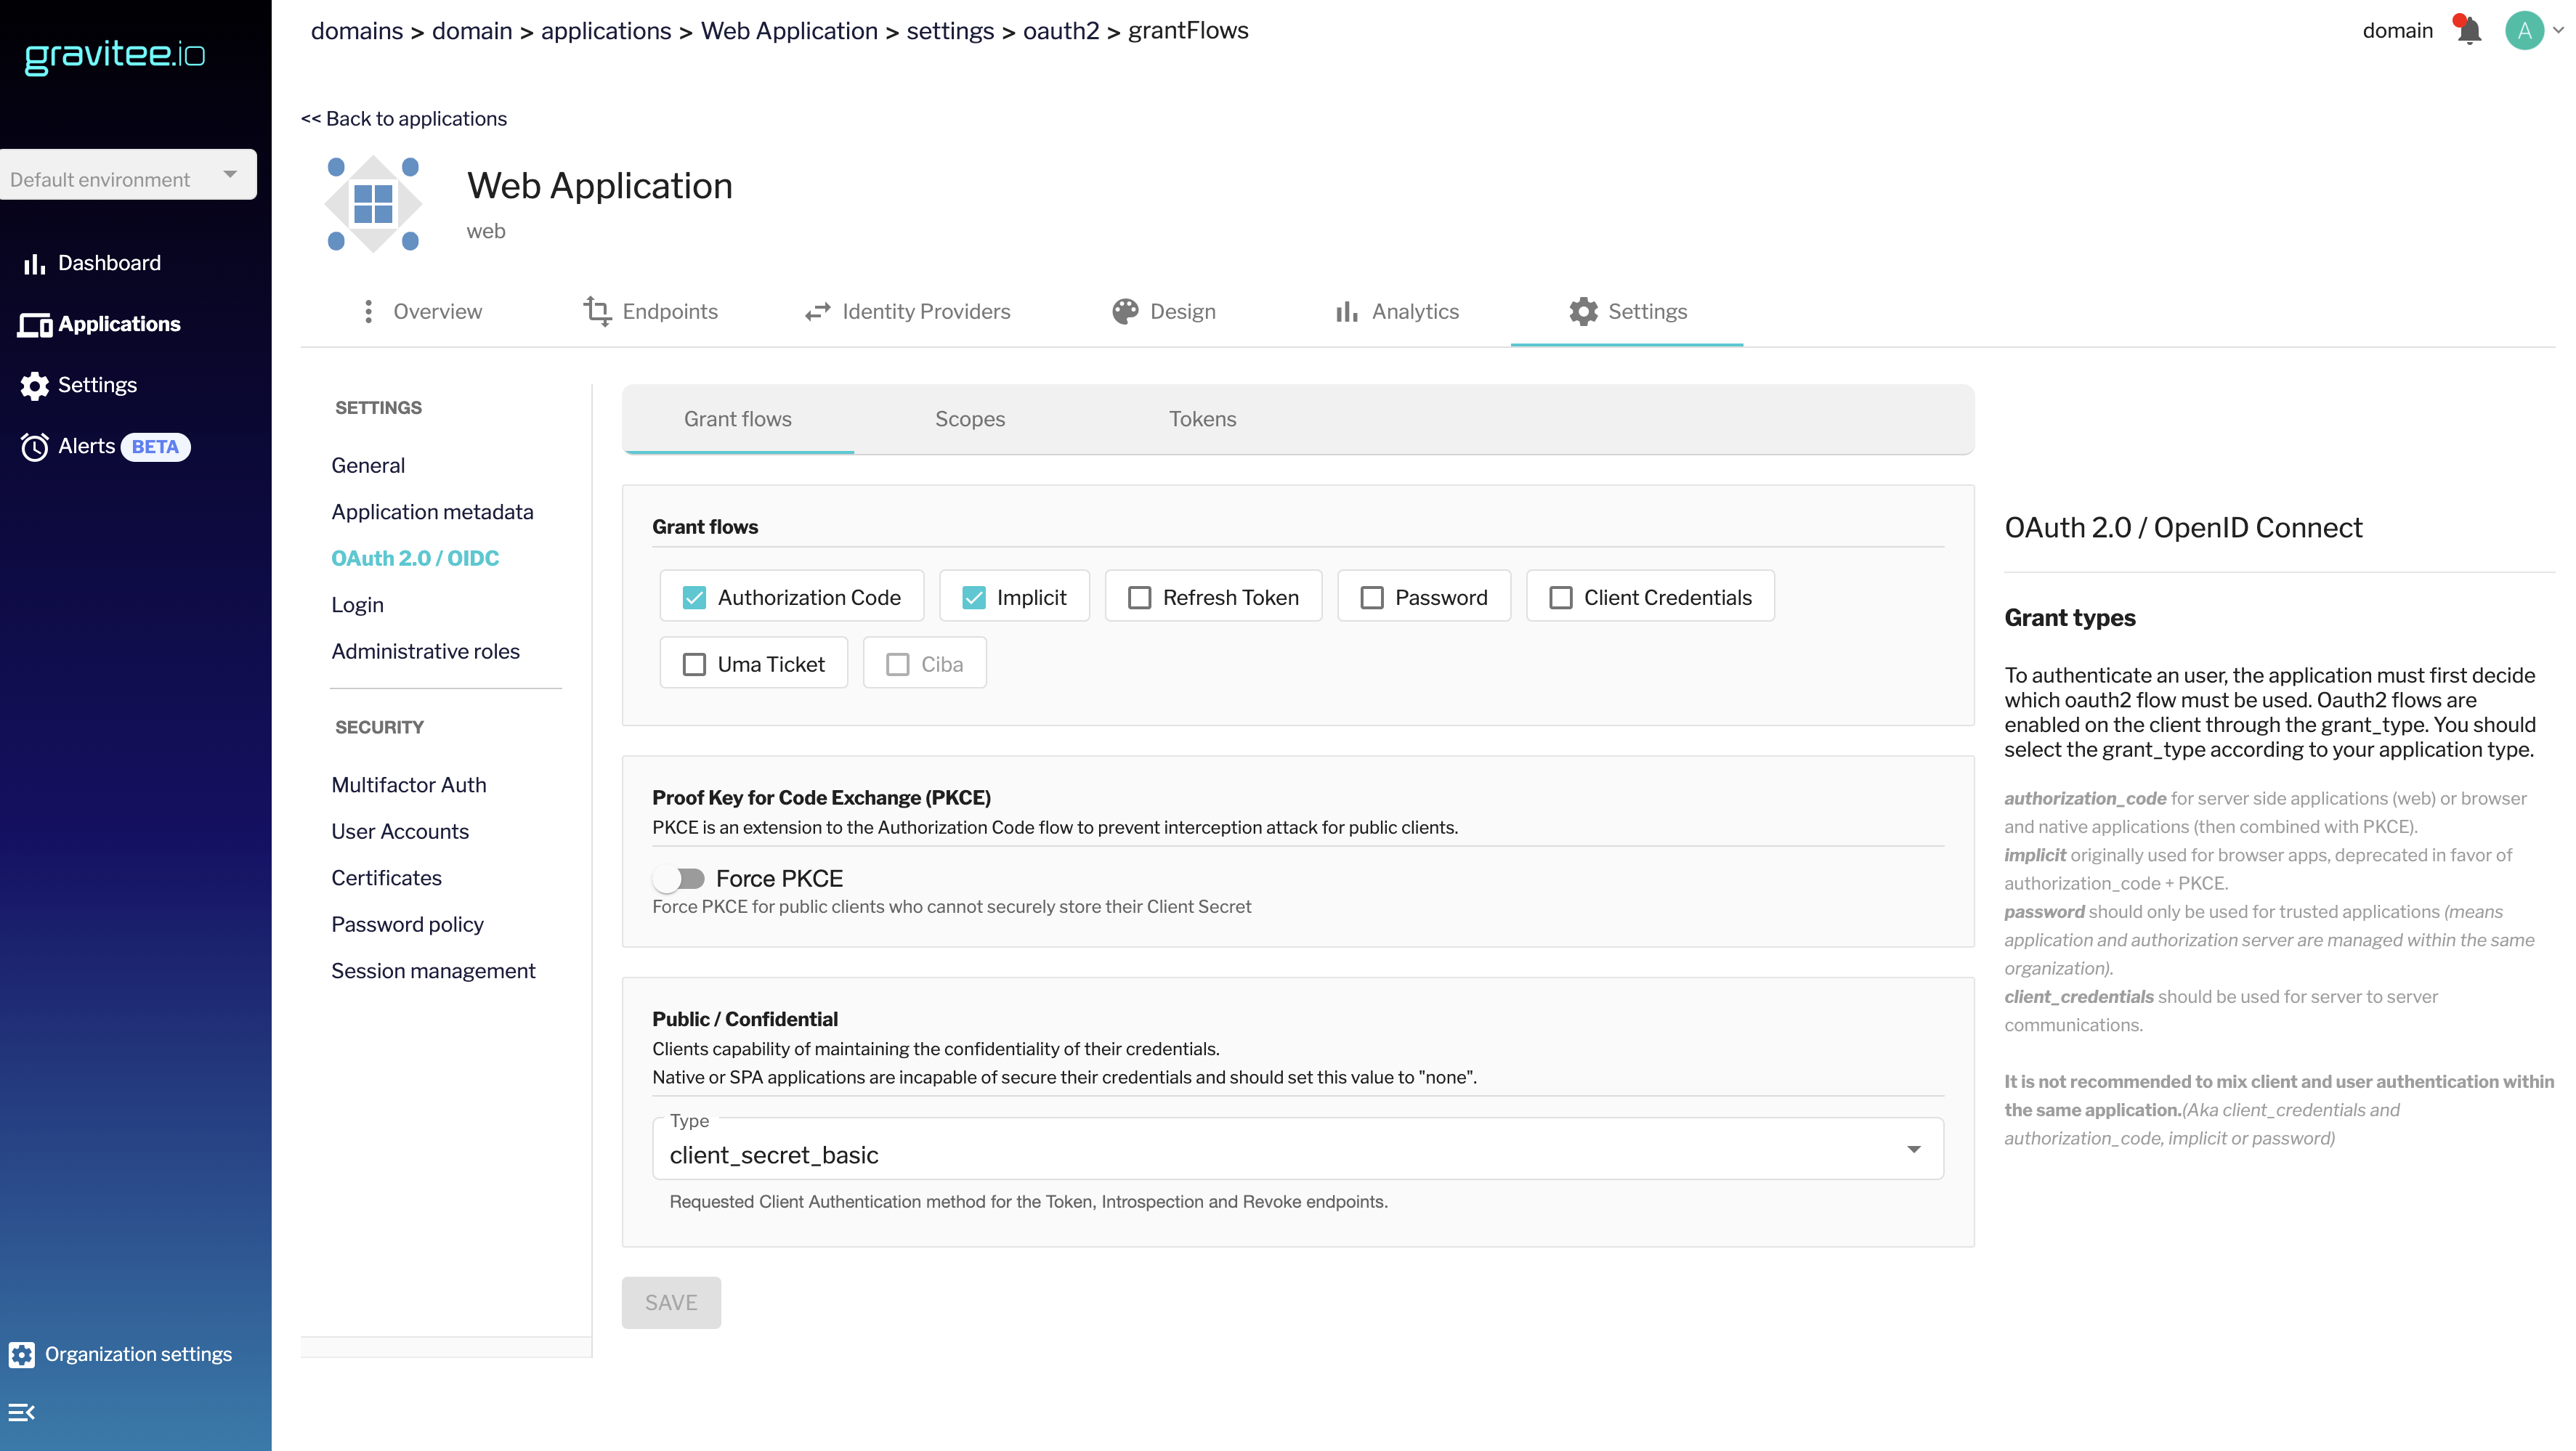Check the Client Credentials checkbox

pyautogui.click(x=1560, y=598)
